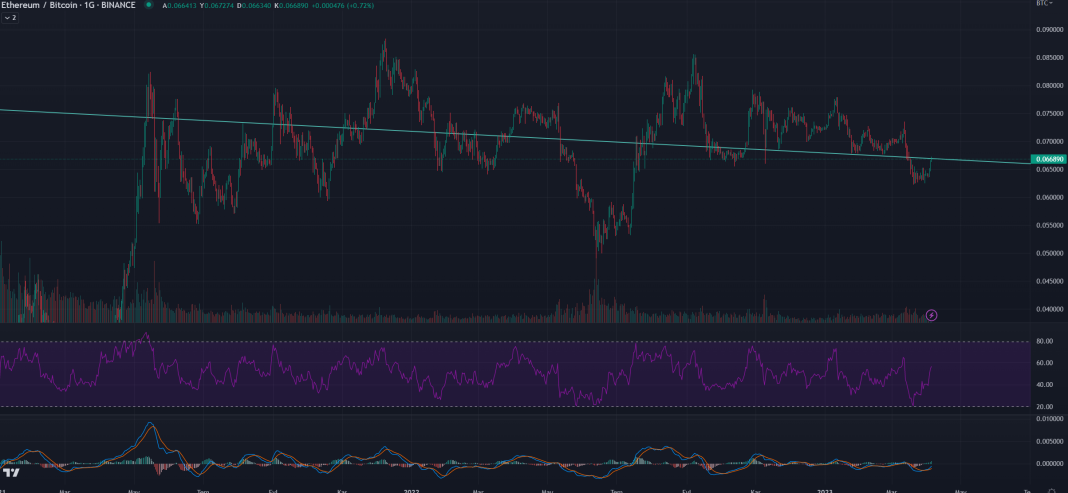Click the RSI 20.00 scale level

(1046, 406)
